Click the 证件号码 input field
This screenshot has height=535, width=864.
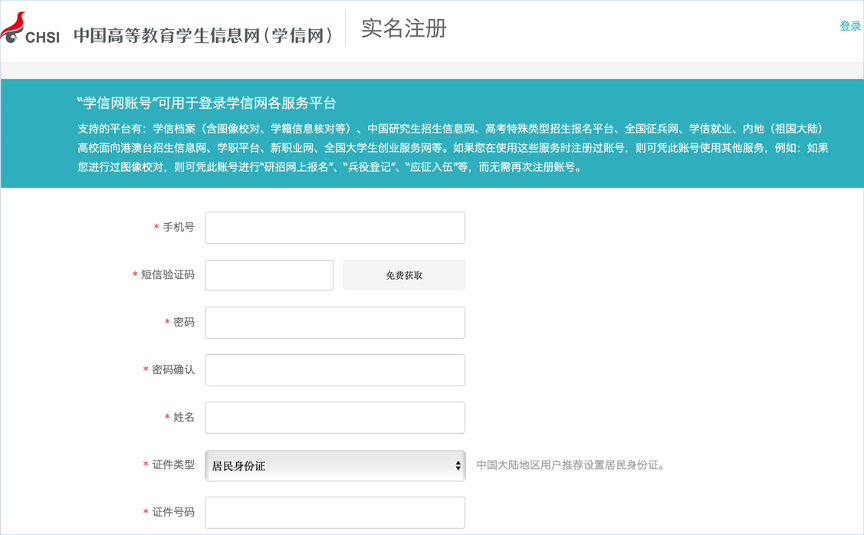coord(334,512)
